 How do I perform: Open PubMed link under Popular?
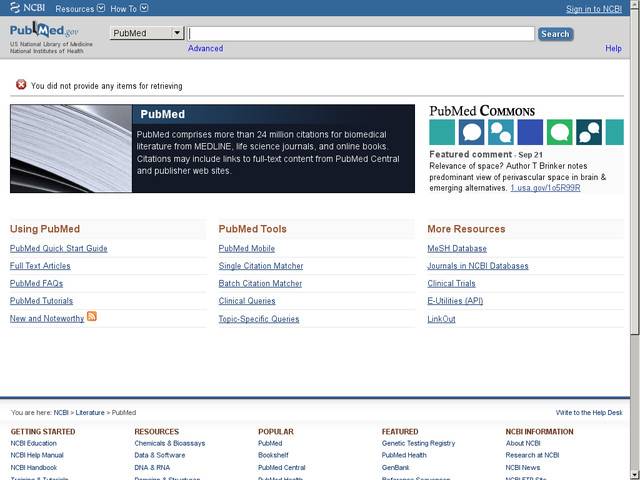tap(270, 443)
